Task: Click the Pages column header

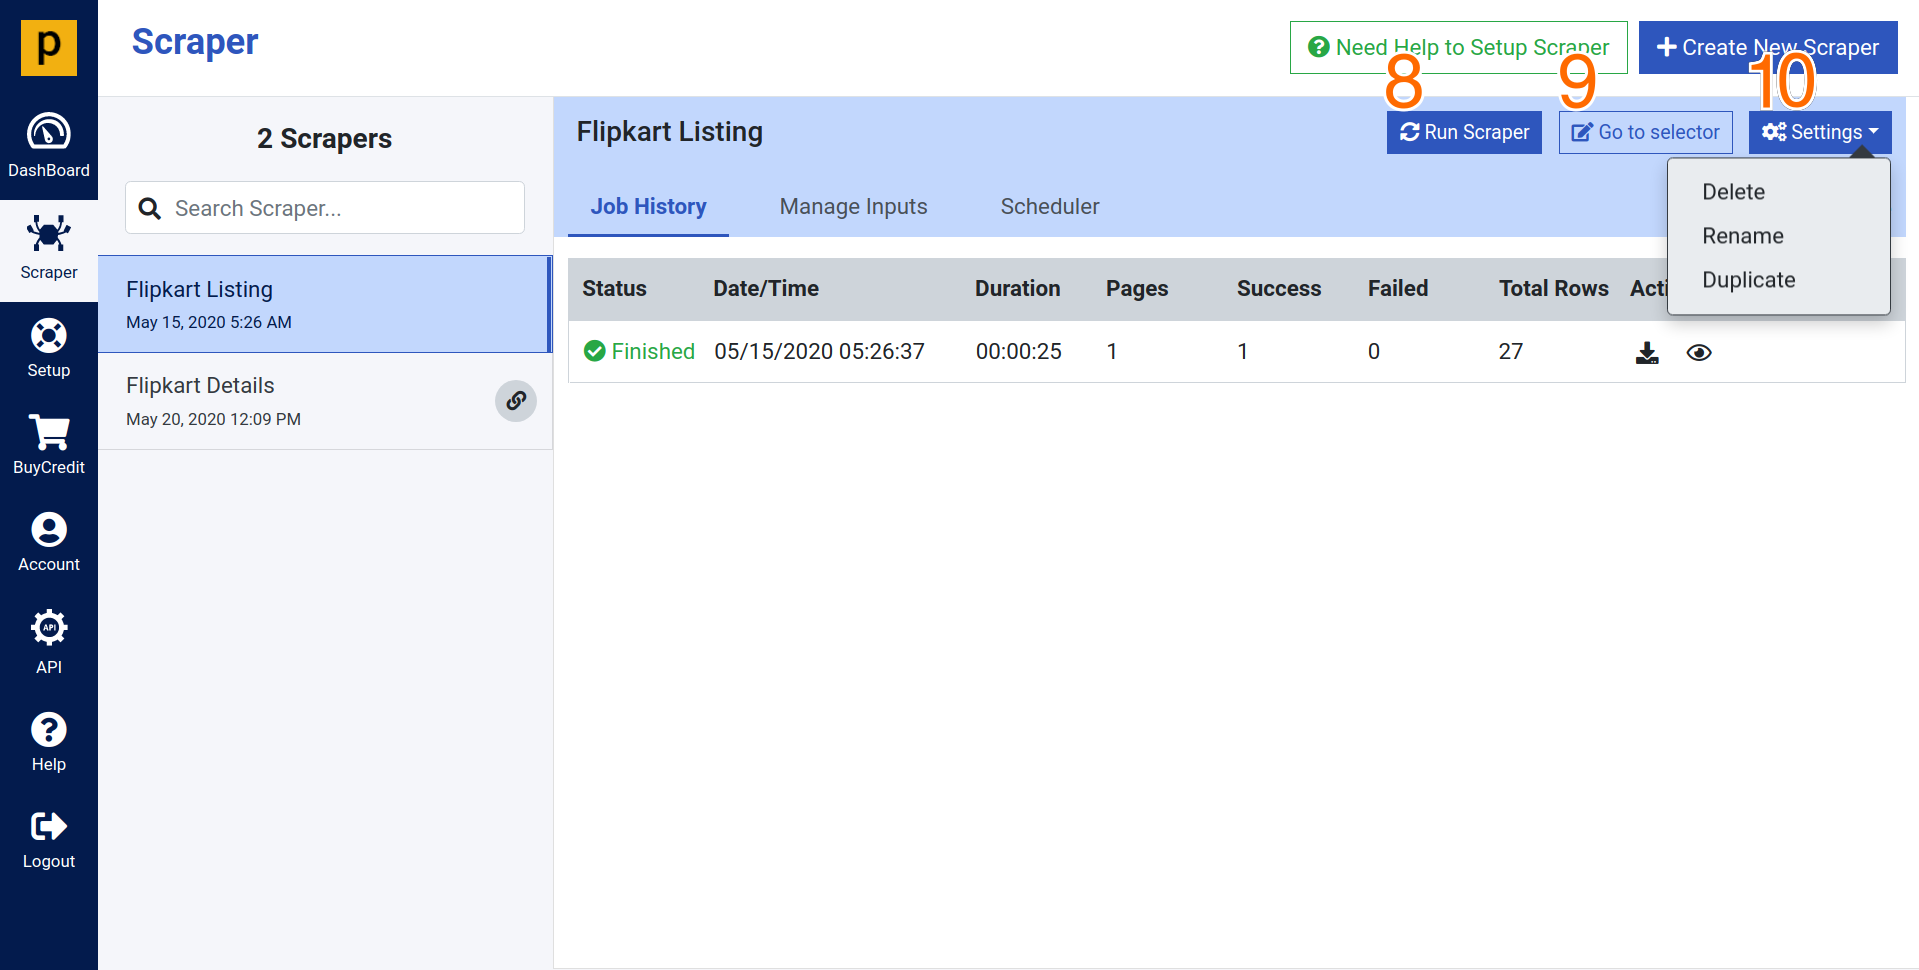Action: 1137,288
